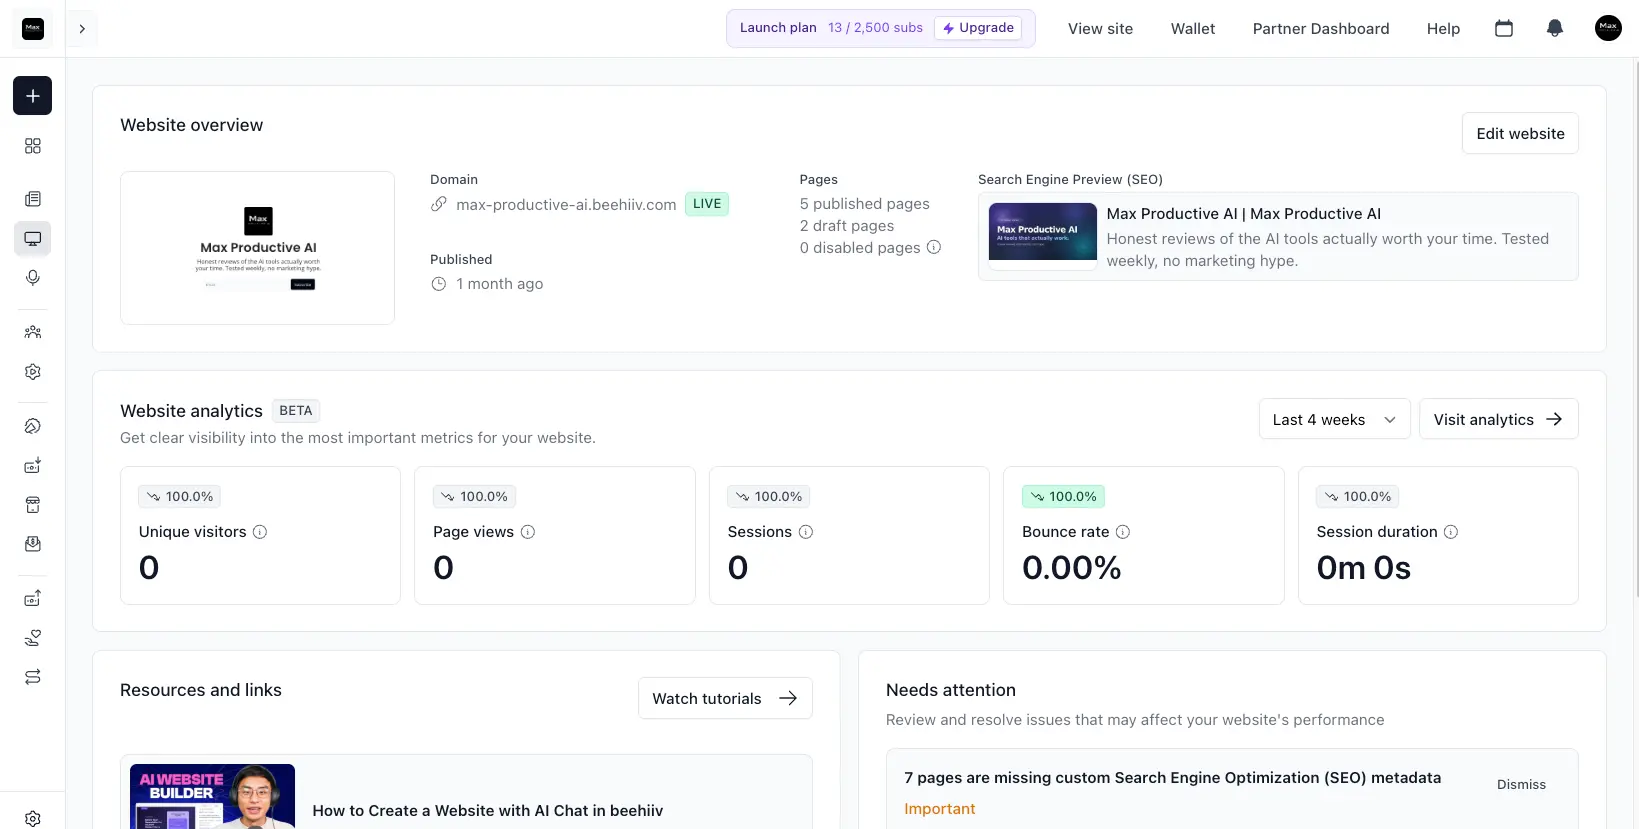Click the Watch tutorials button
1639x829 pixels.
tap(725, 698)
